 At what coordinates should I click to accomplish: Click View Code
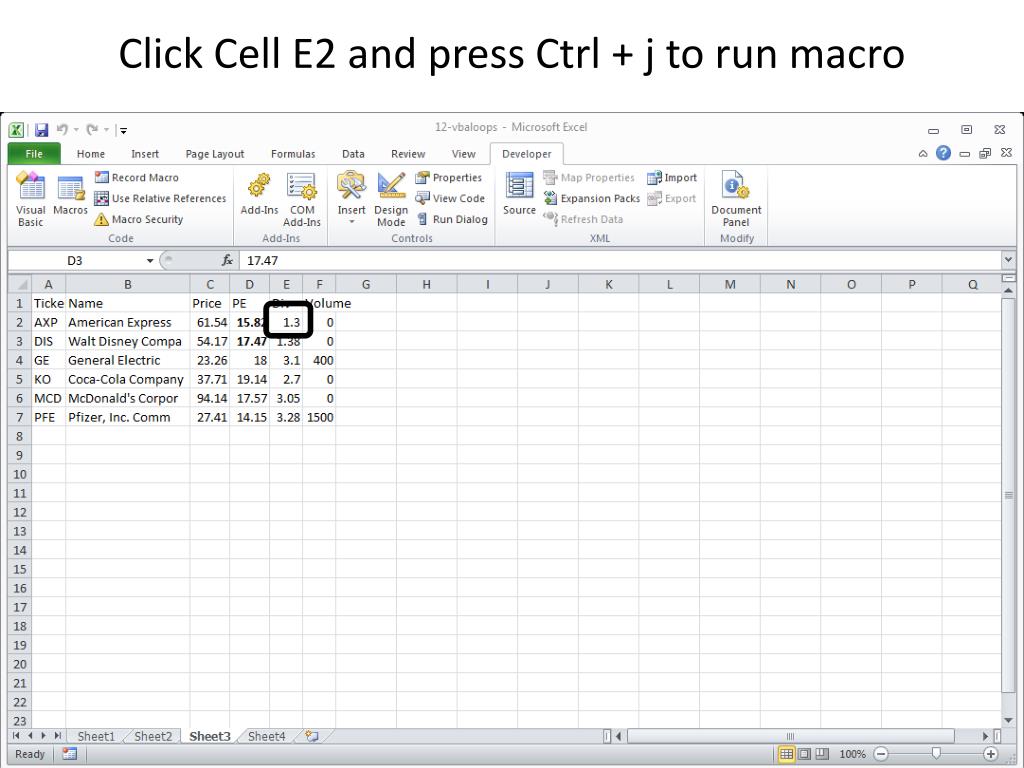pyautogui.click(x=451, y=199)
